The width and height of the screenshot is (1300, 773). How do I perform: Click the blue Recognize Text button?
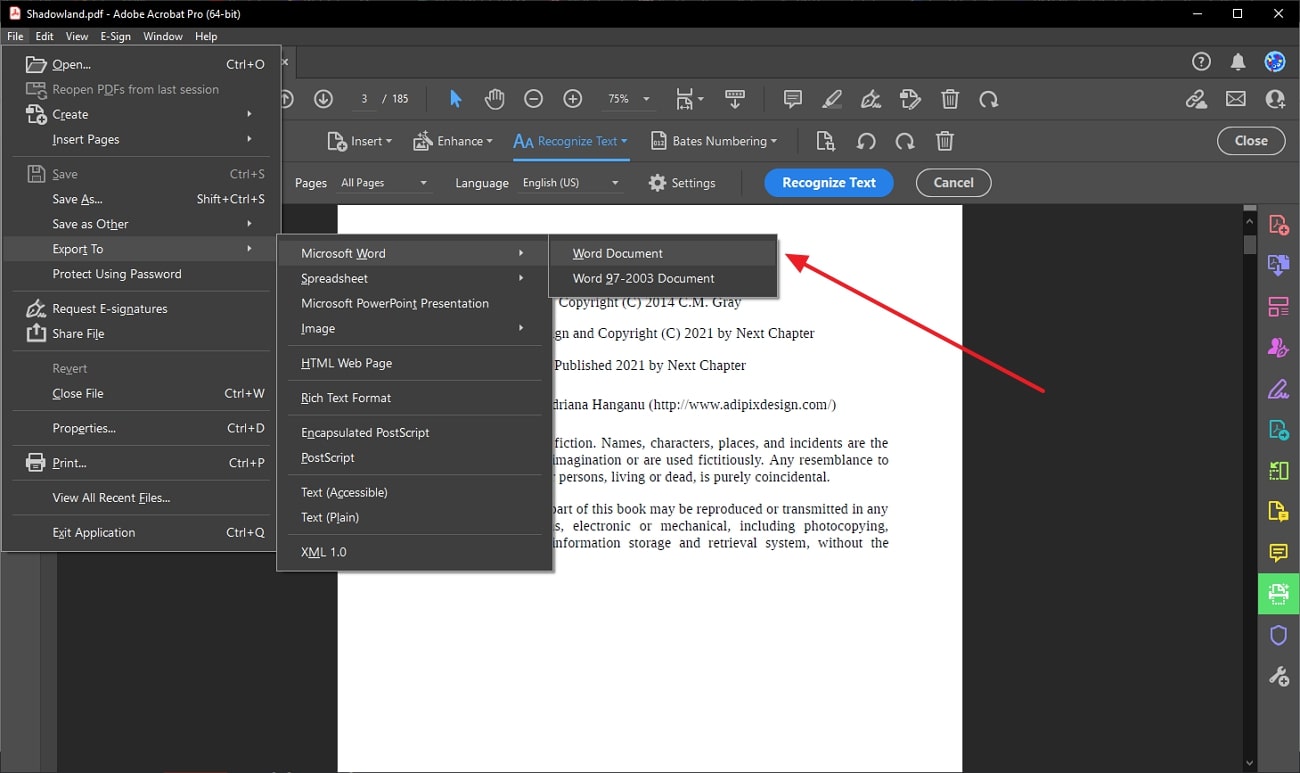point(829,183)
